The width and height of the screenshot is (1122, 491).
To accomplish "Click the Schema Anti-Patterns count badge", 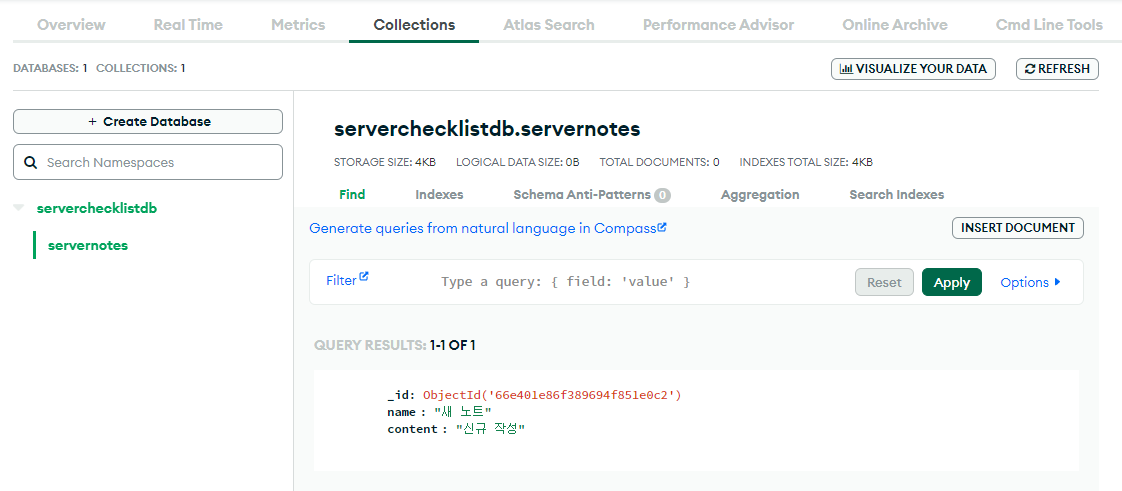I will pyautogui.click(x=663, y=195).
